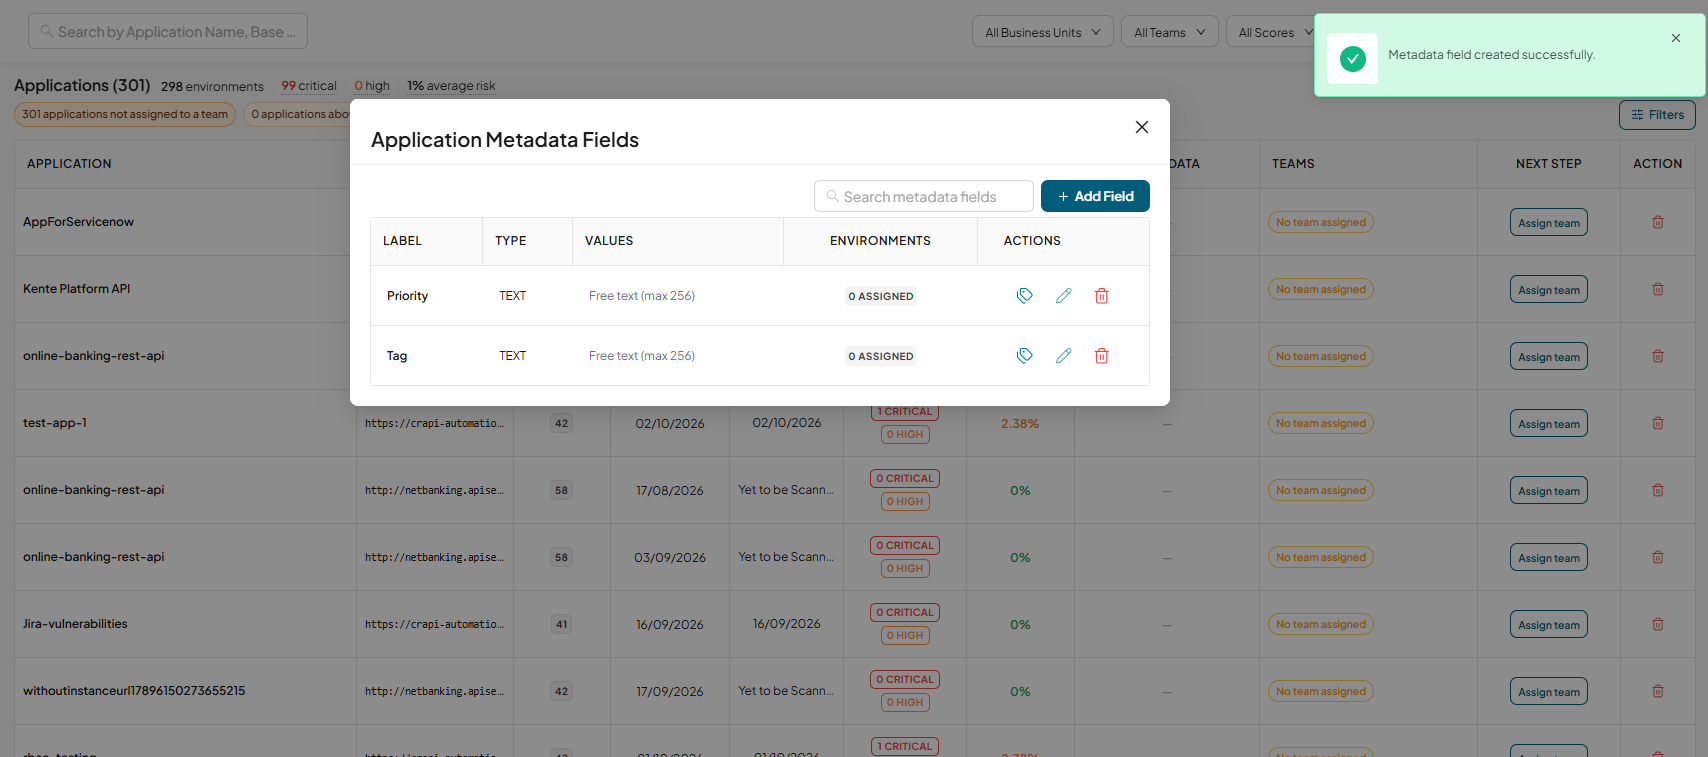This screenshot has height=757, width=1708.
Task: Click the 0 ASSIGNED badge for Priority
Action: click(x=881, y=296)
